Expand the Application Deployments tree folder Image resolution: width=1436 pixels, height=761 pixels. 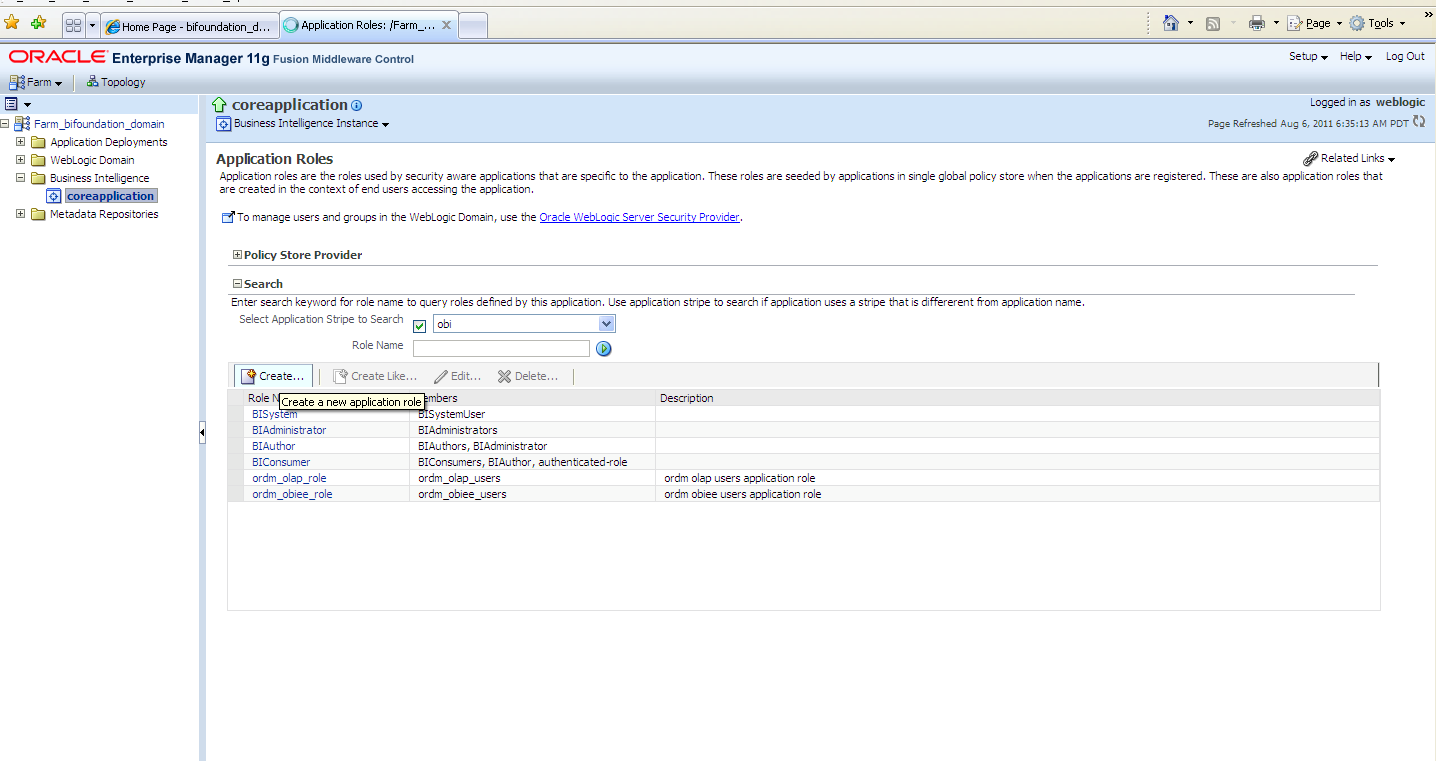20,142
